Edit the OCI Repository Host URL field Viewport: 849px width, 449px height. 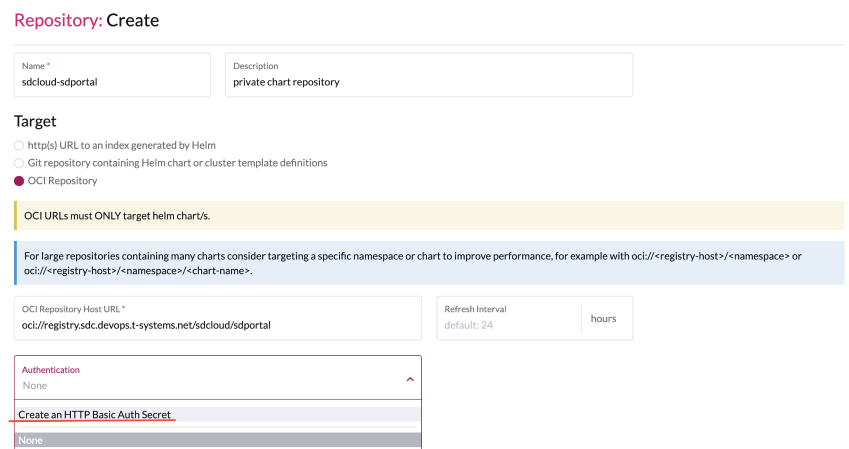[x=217, y=324]
